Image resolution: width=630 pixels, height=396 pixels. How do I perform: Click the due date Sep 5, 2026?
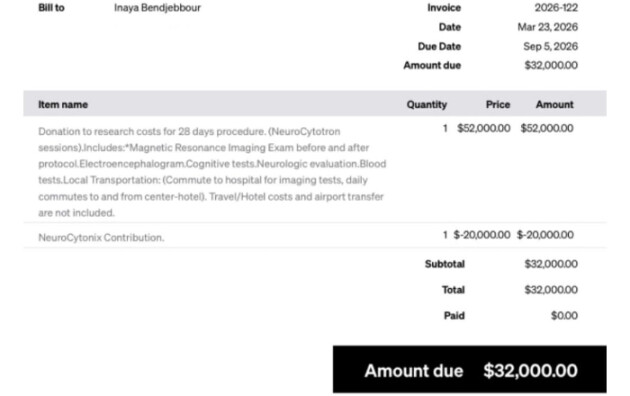pos(550,46)
